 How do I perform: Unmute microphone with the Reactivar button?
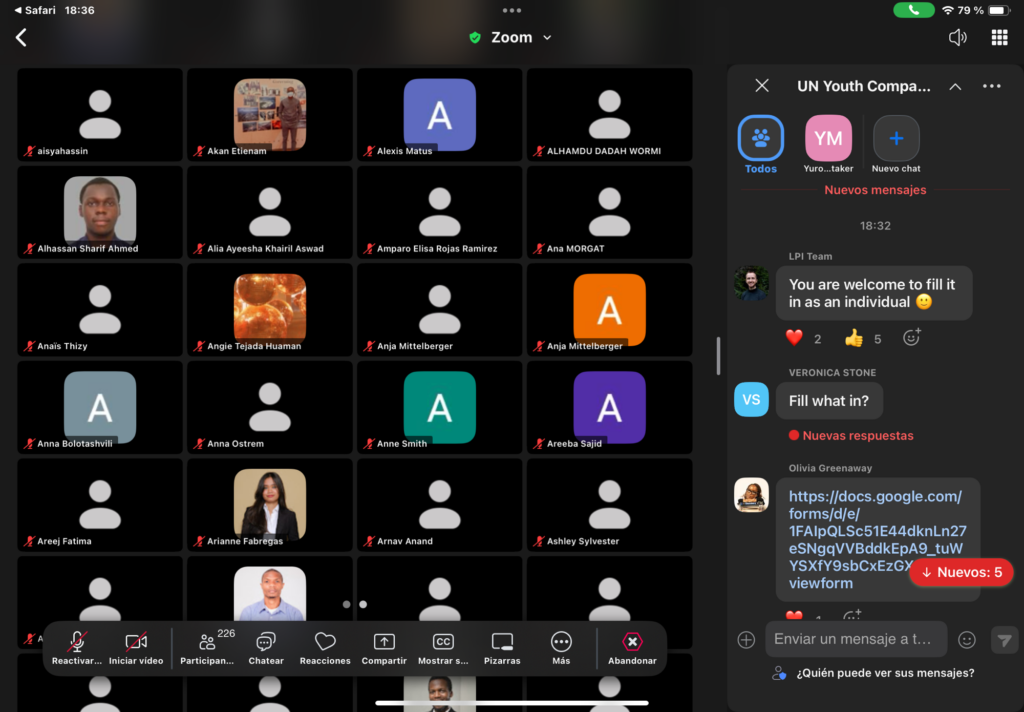77,647
